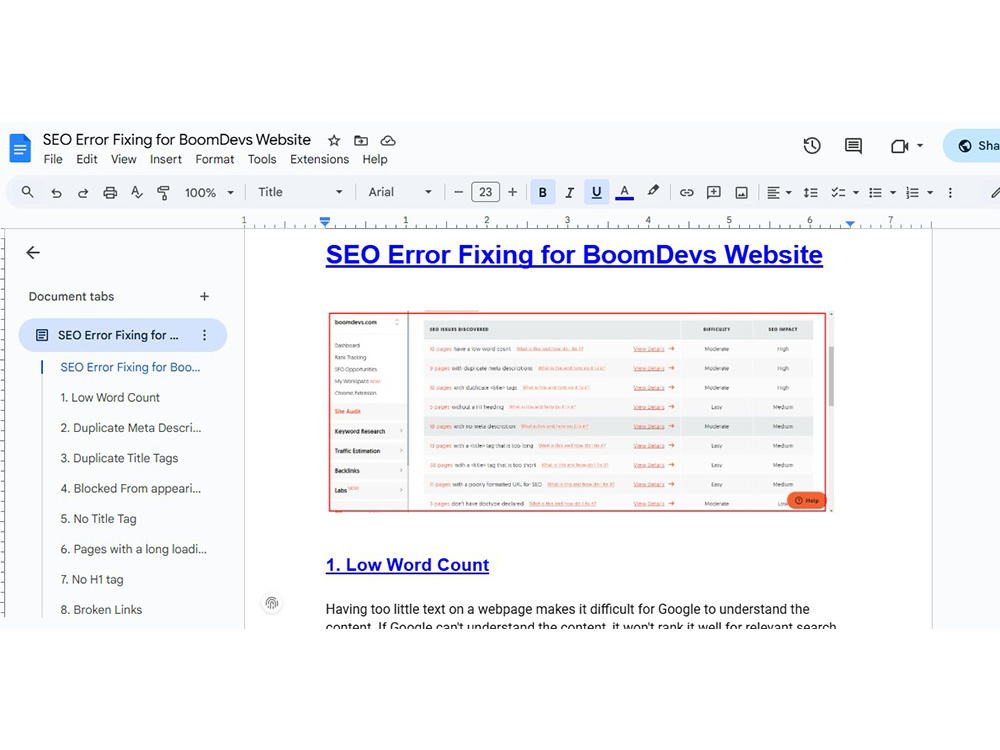Add a comment from toolbar

point(714,193)
